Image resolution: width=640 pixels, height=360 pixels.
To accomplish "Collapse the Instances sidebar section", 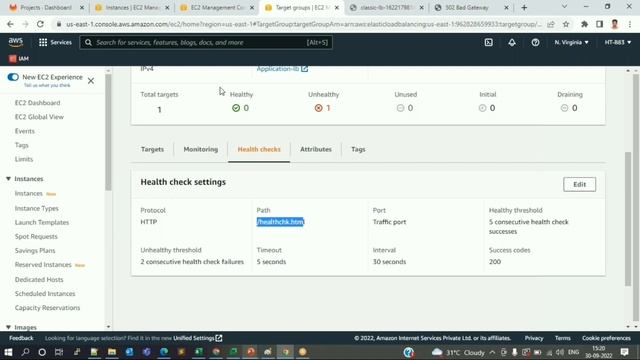I will pos(8,179).
